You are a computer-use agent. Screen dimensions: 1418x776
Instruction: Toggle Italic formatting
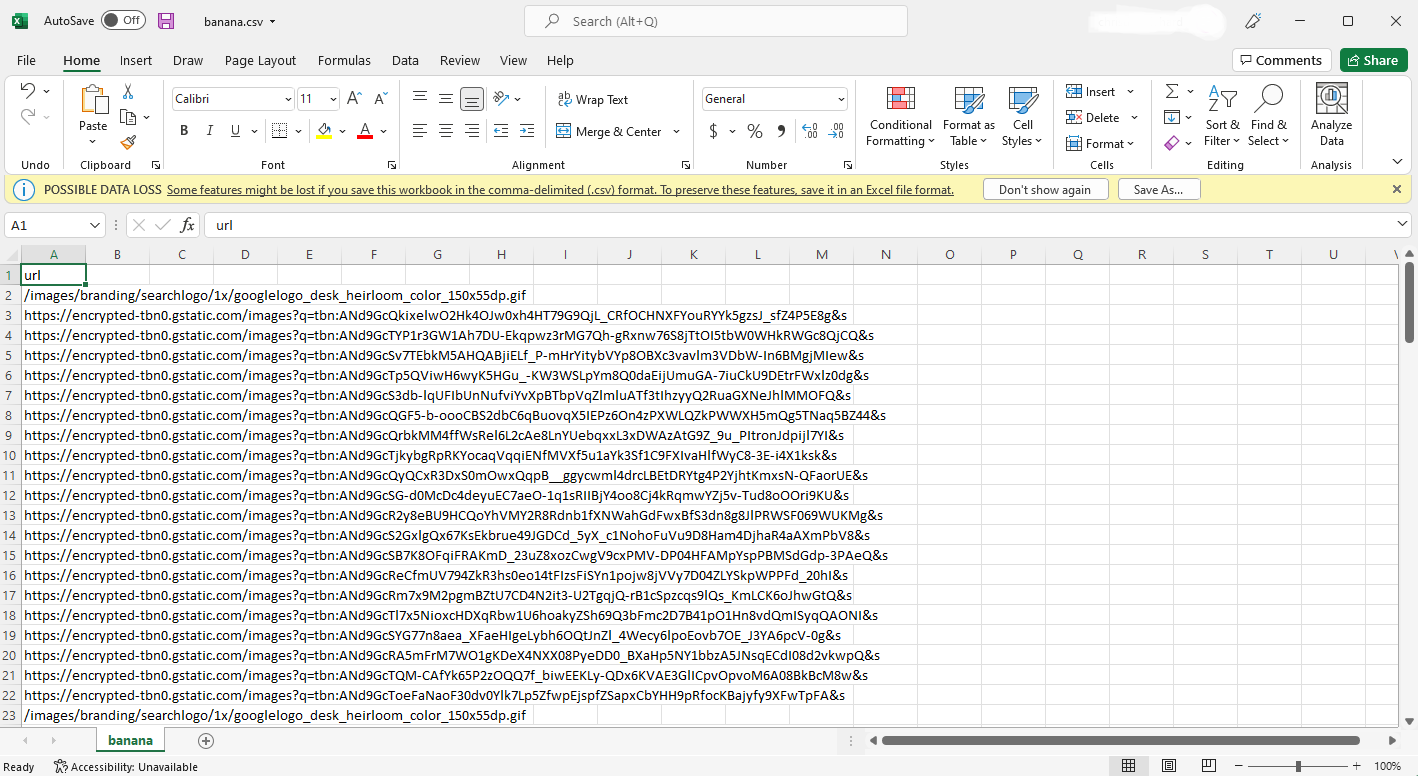pos(210,131)
